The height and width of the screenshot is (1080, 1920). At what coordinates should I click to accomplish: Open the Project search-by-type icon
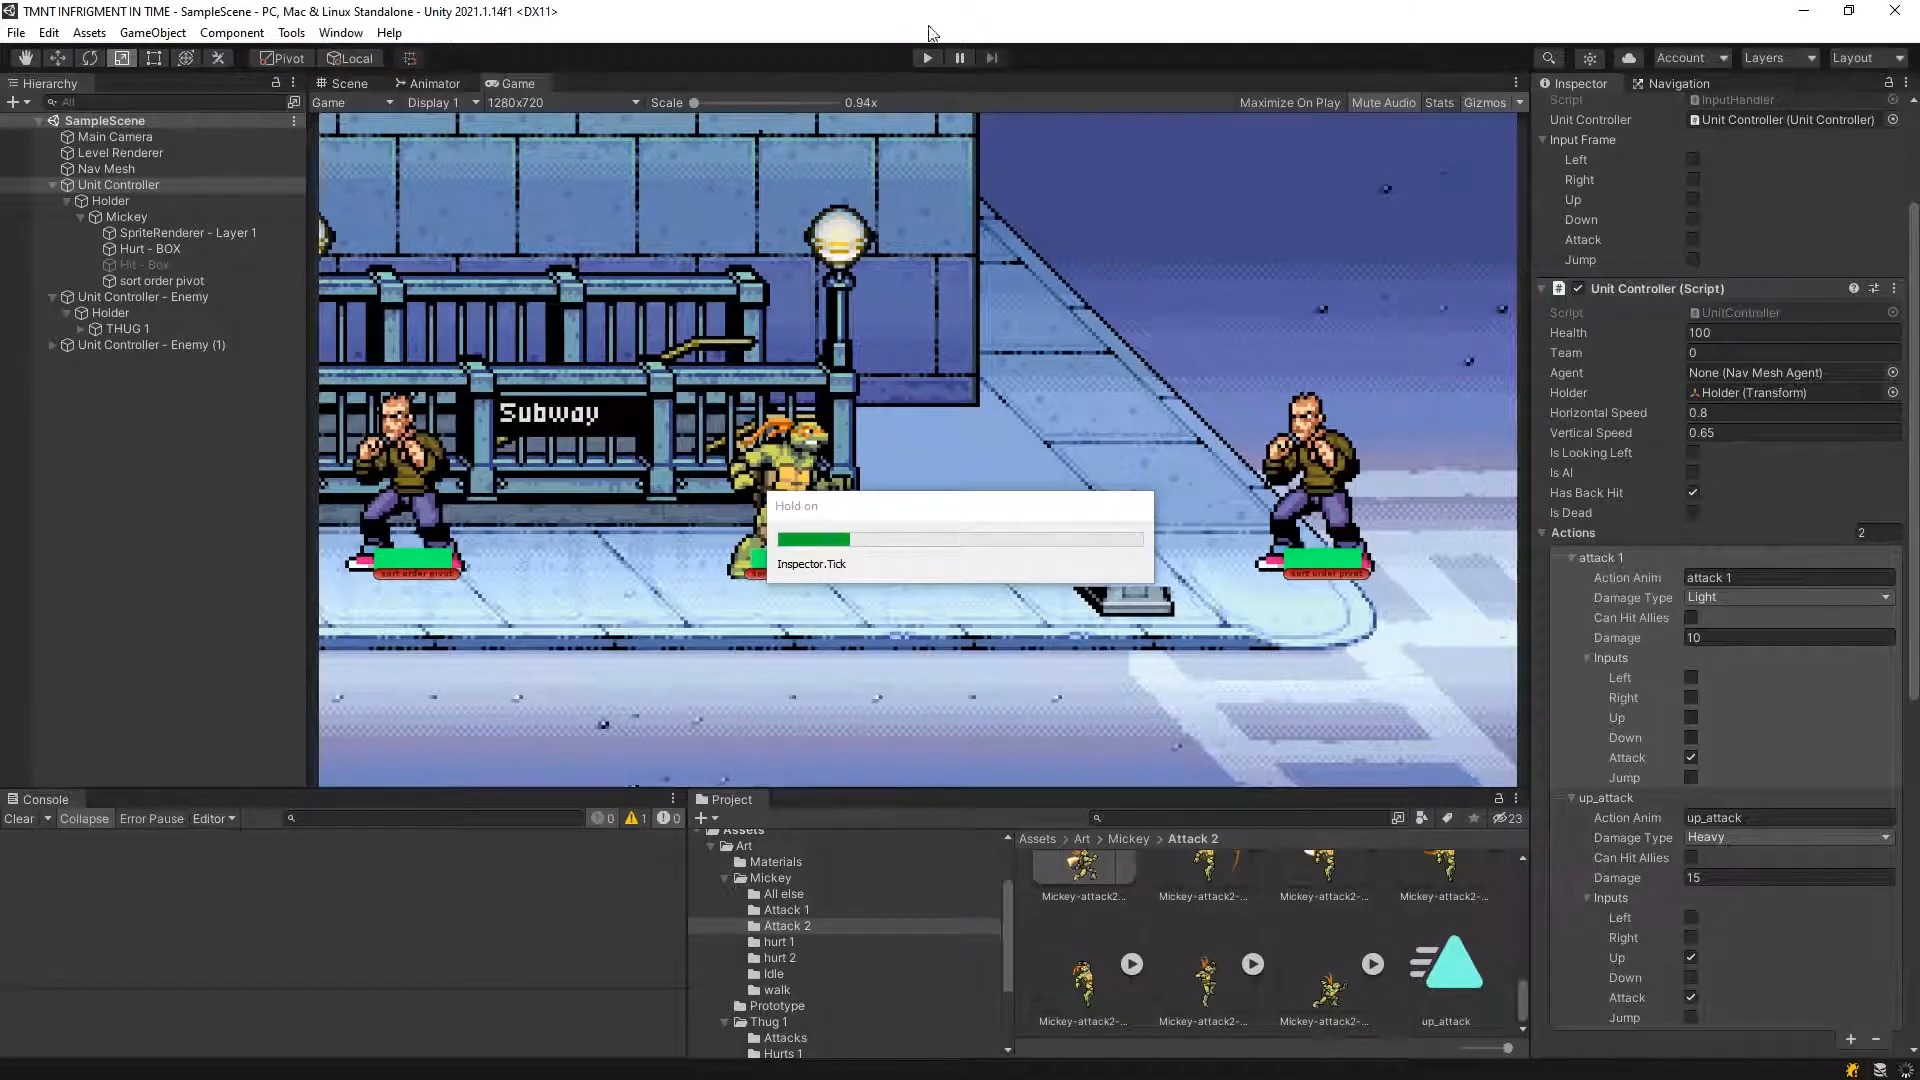[1422, 818]
